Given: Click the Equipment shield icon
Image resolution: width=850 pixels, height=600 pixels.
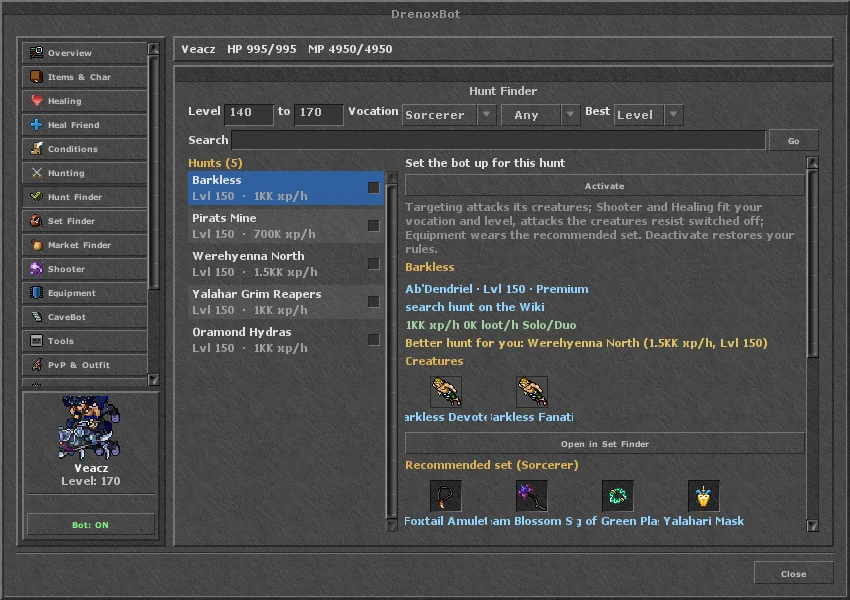Looking at the screenshot, I should (x=36, y=293).
